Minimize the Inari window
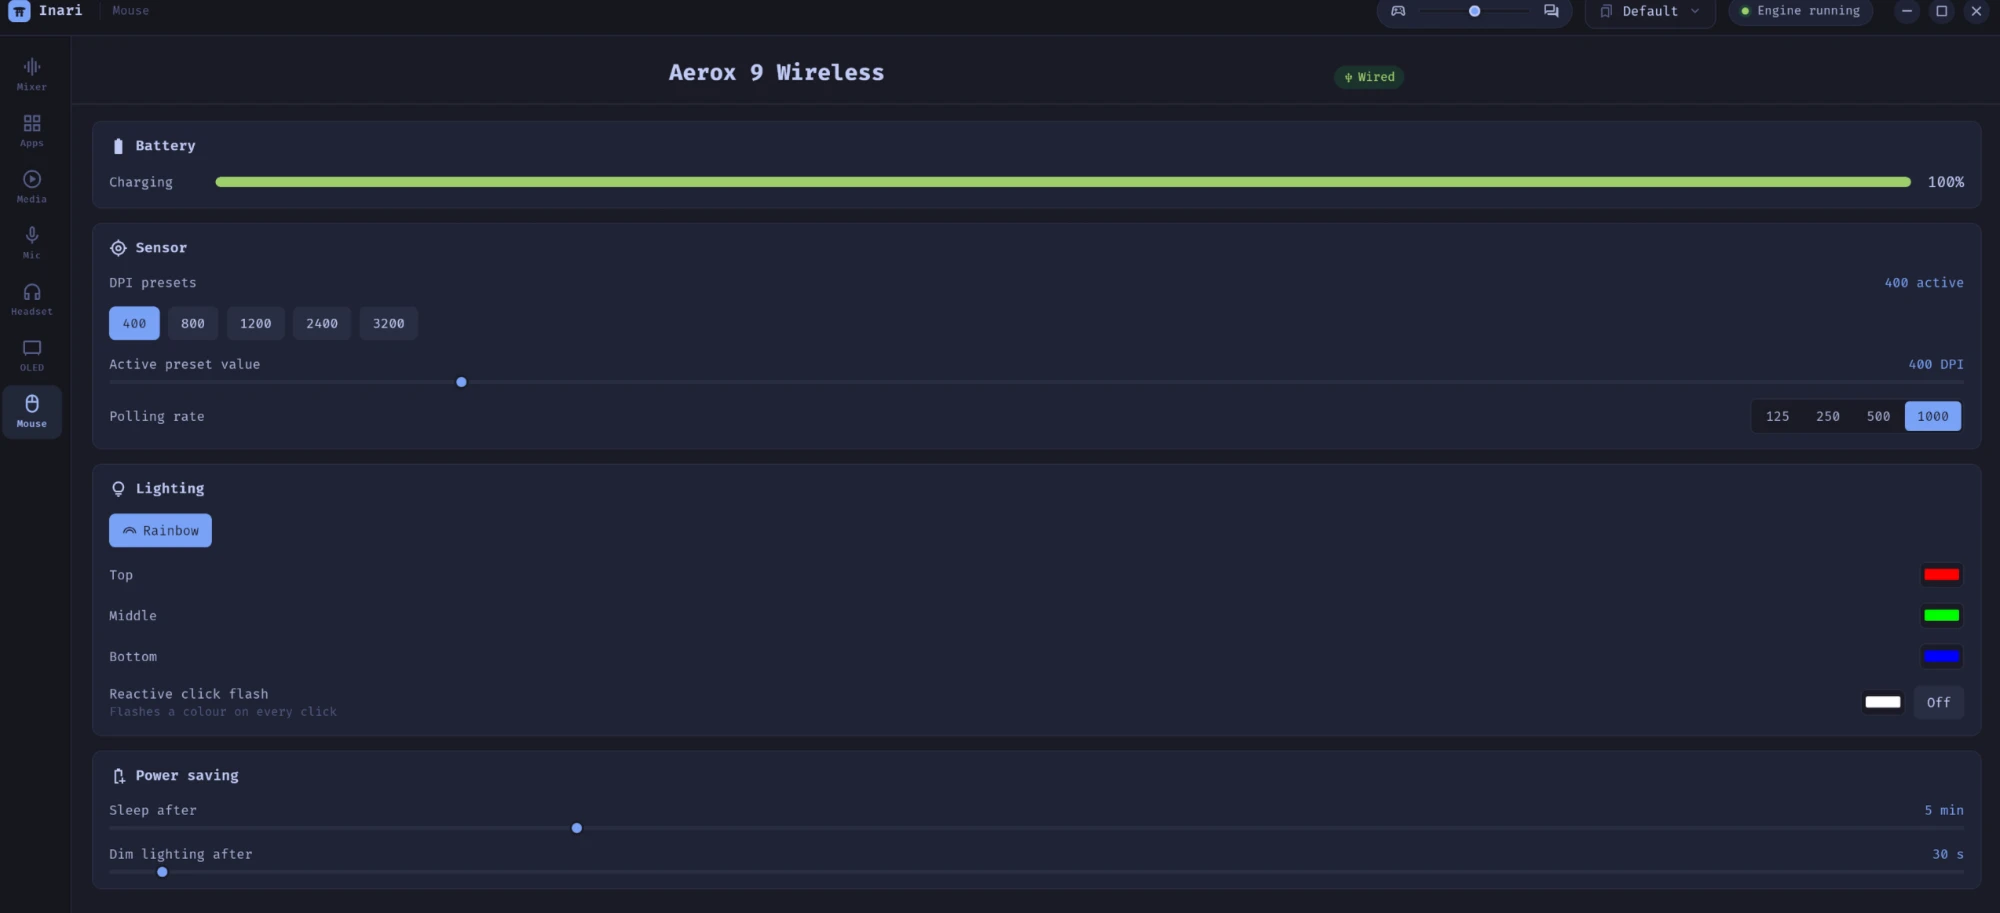 pos(1907,11)
